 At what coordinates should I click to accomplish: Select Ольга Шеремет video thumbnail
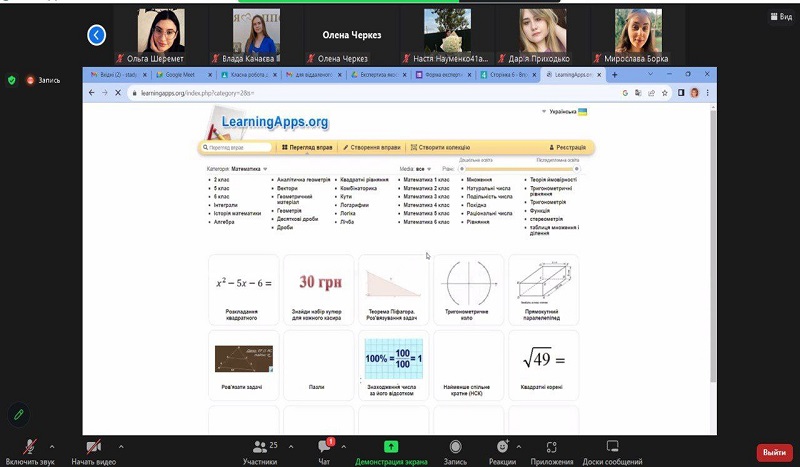point(161,35)
